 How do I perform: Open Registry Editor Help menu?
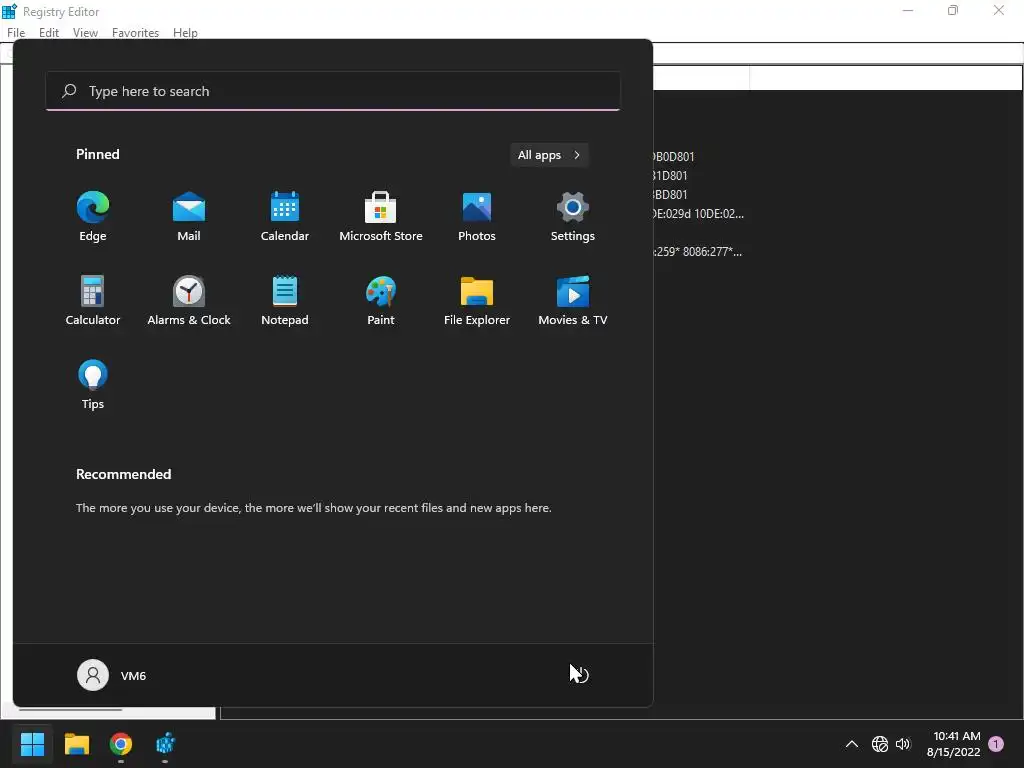point(185,33)
